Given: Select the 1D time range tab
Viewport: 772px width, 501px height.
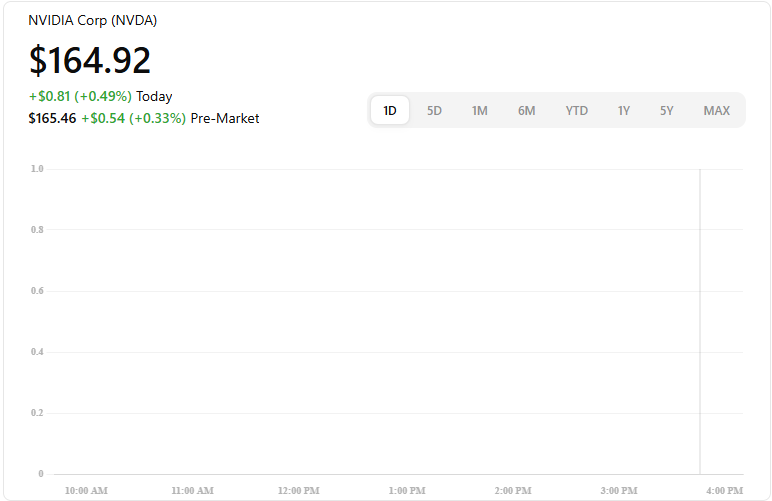Looking at the screenshot, I should [x=389, y=110].
